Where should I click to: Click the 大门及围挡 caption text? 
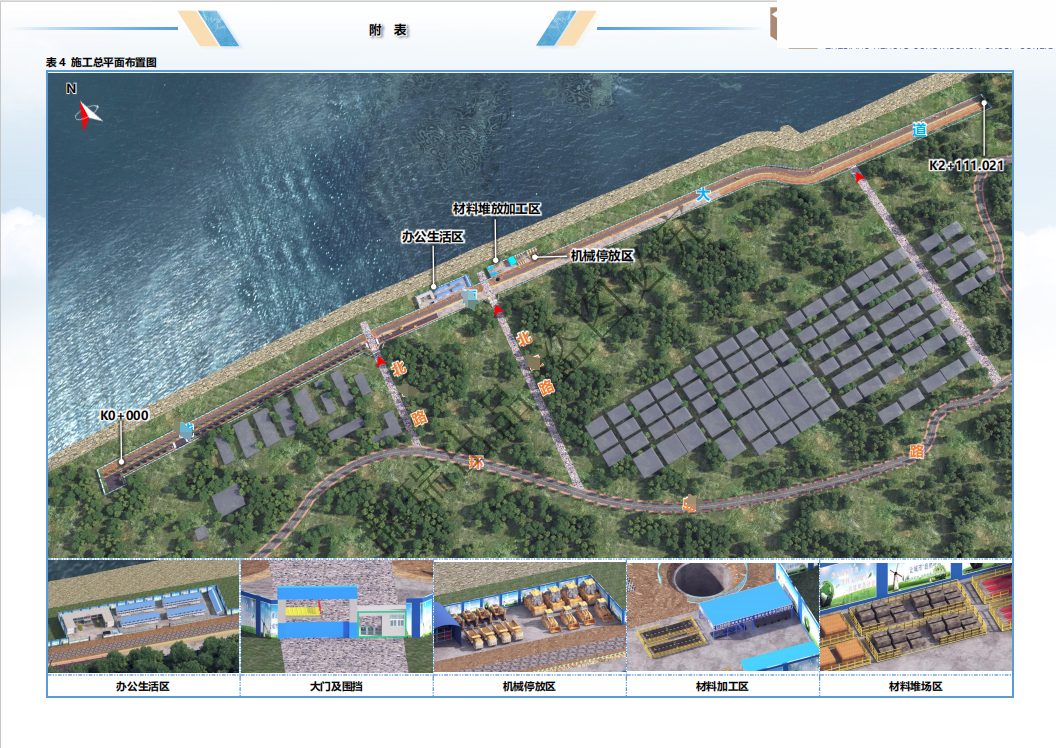[x=336, y=687]
